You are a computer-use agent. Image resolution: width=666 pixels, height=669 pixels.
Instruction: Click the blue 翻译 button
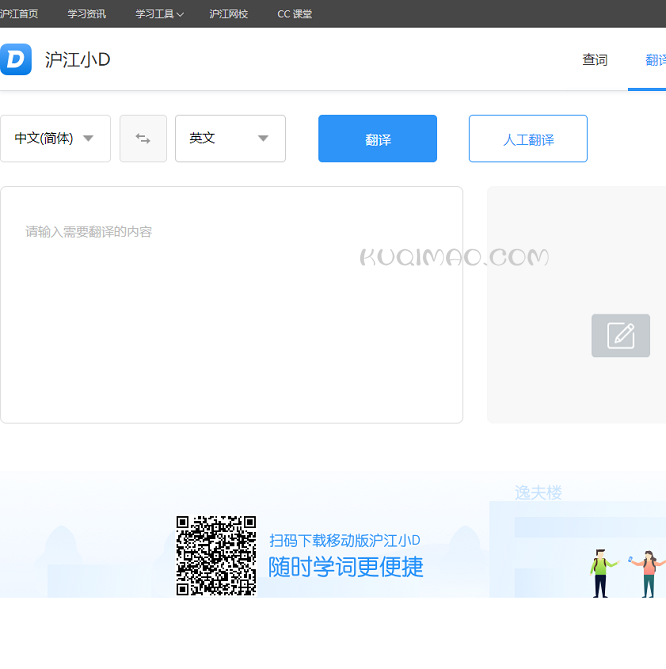(378, 138)
